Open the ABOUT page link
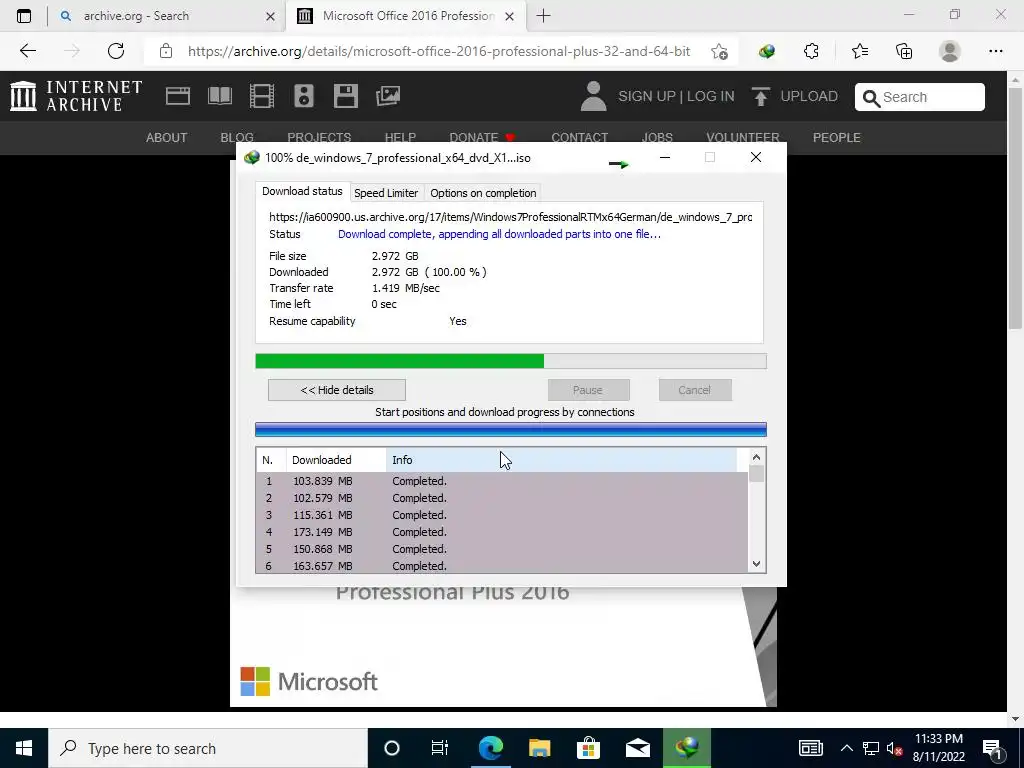Screen dimensions: 1024x768 167,138
